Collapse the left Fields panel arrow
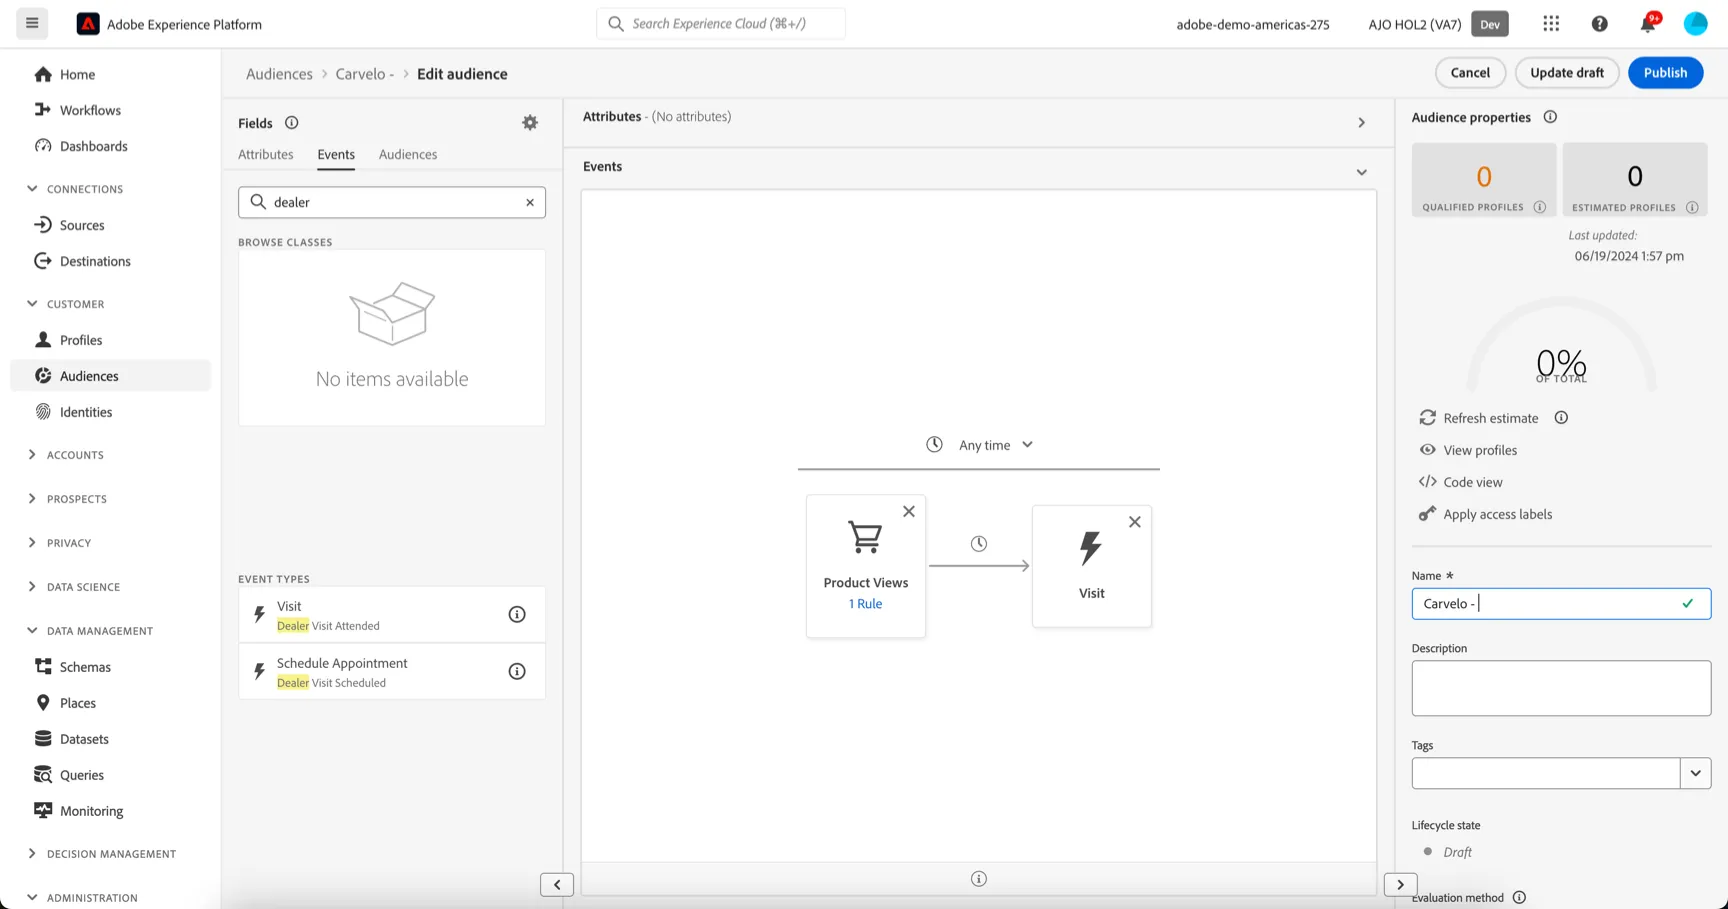The width and height of the screenshot is (1728, 909). click(557, 884)
